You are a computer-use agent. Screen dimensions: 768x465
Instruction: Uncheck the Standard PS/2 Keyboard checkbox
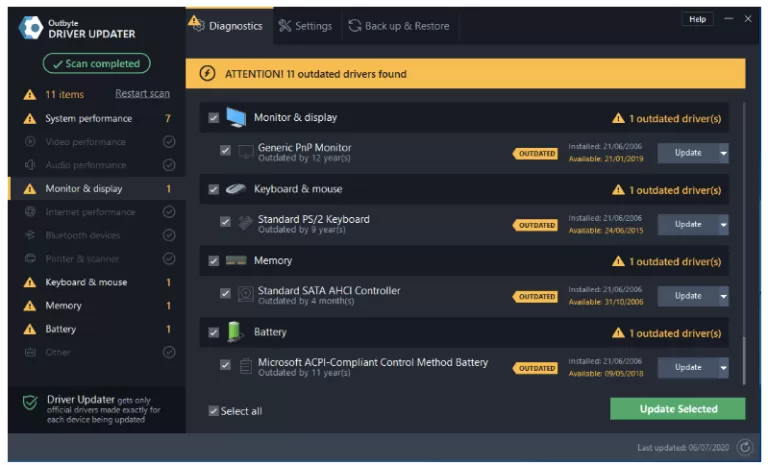(225, 222)
